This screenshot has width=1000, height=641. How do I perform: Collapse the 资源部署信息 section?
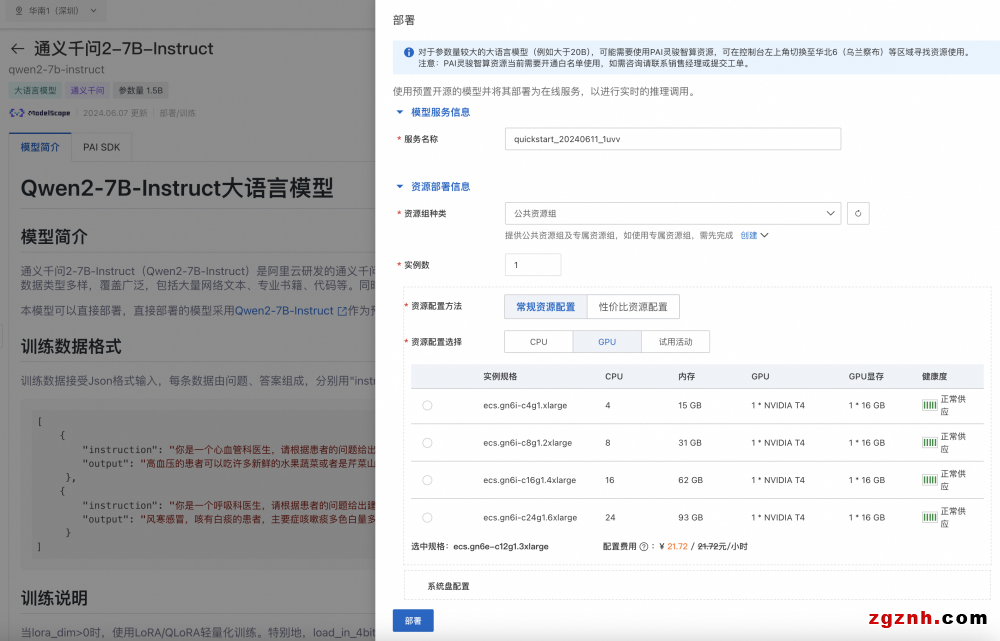pos(401,186)
